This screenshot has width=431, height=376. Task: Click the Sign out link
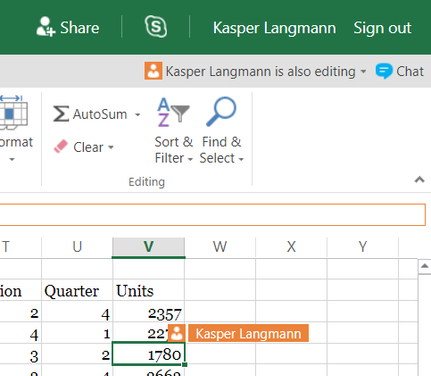[382, 28]
